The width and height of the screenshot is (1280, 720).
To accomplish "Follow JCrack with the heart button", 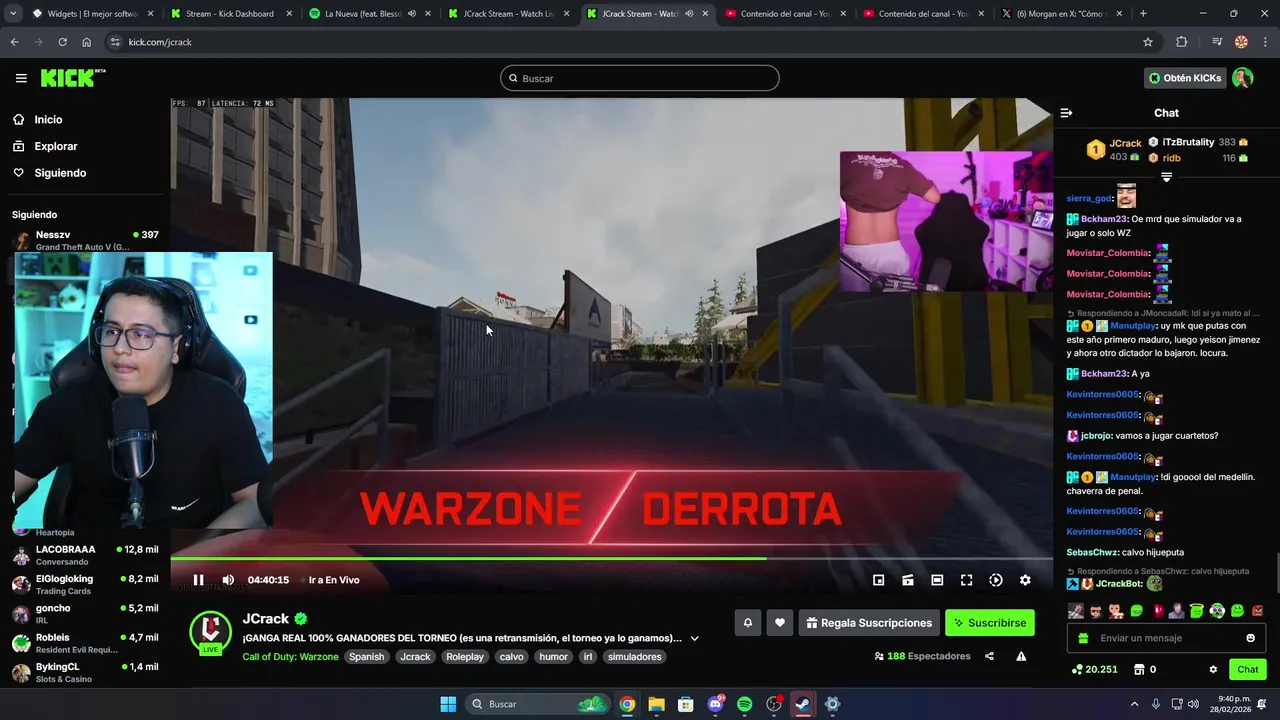I will (x=780, y=623).
